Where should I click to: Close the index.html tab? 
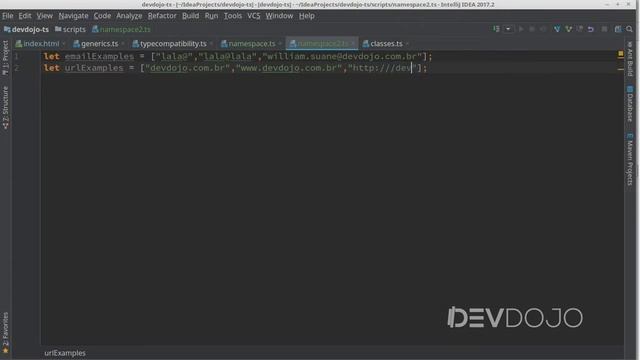tap(64, 44)
